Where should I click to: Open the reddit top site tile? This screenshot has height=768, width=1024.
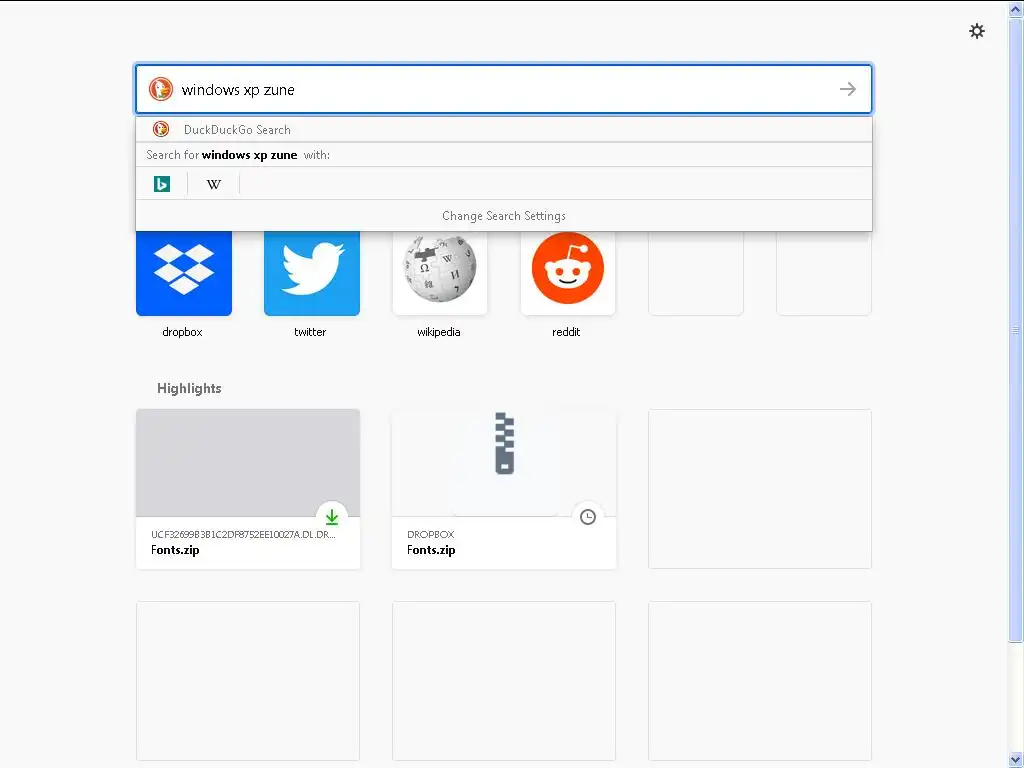[568, 273]
